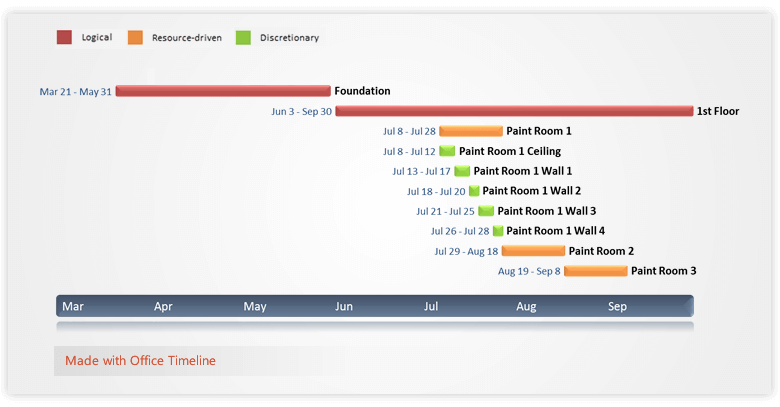Select the green Paint Room 1 Wall 3 bar

click(486, 211)
